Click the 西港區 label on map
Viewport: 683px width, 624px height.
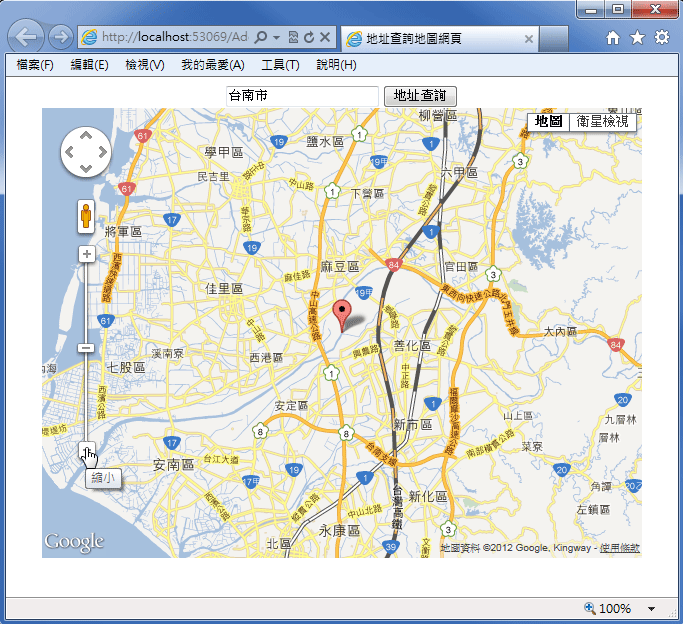(x=266, y=358)
